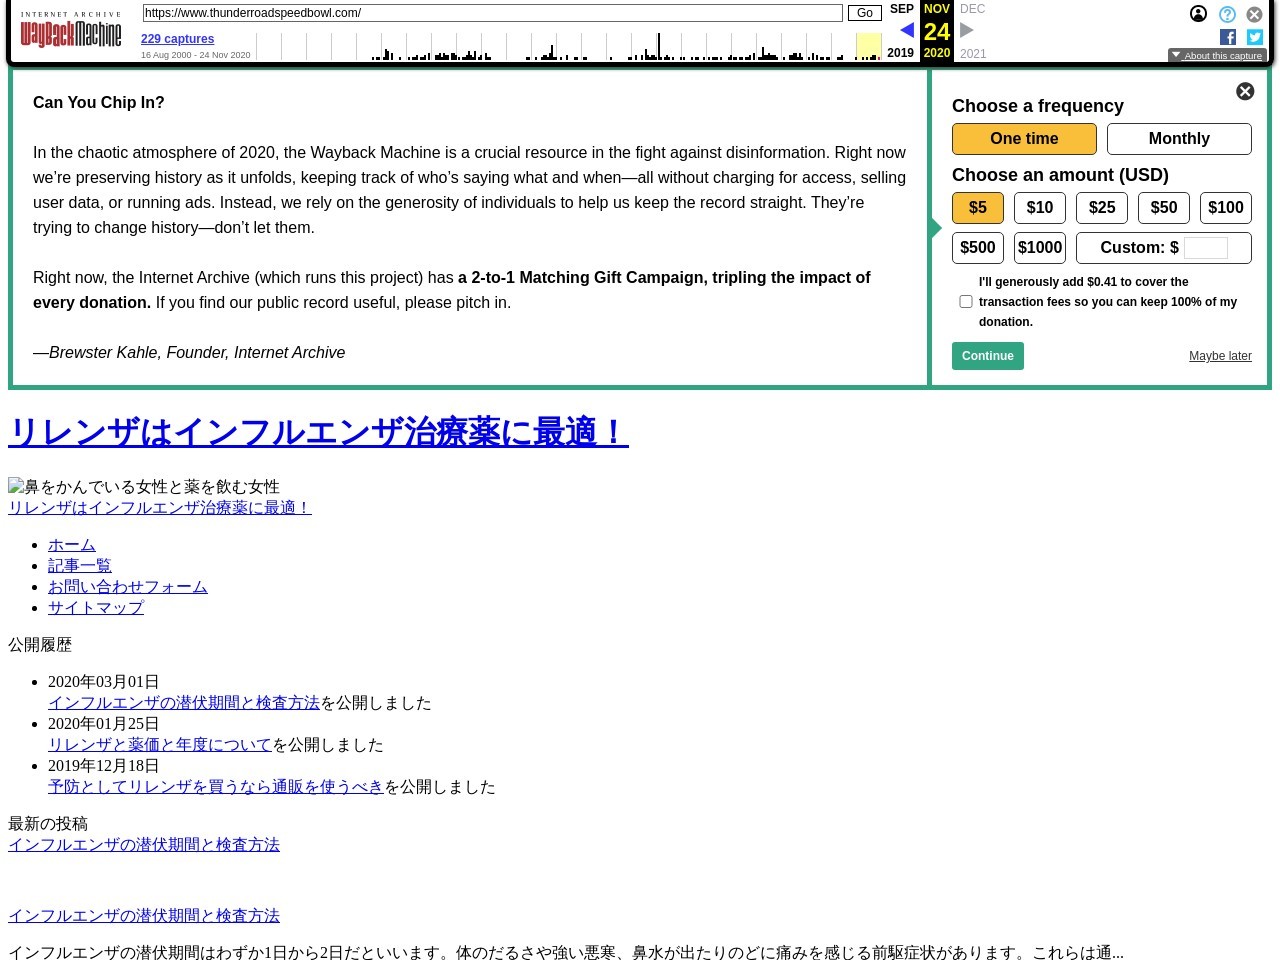Viewport: 1280px width, 960px height.
Task: Click the Wayback Machine logo
Action: coord(71,32)
